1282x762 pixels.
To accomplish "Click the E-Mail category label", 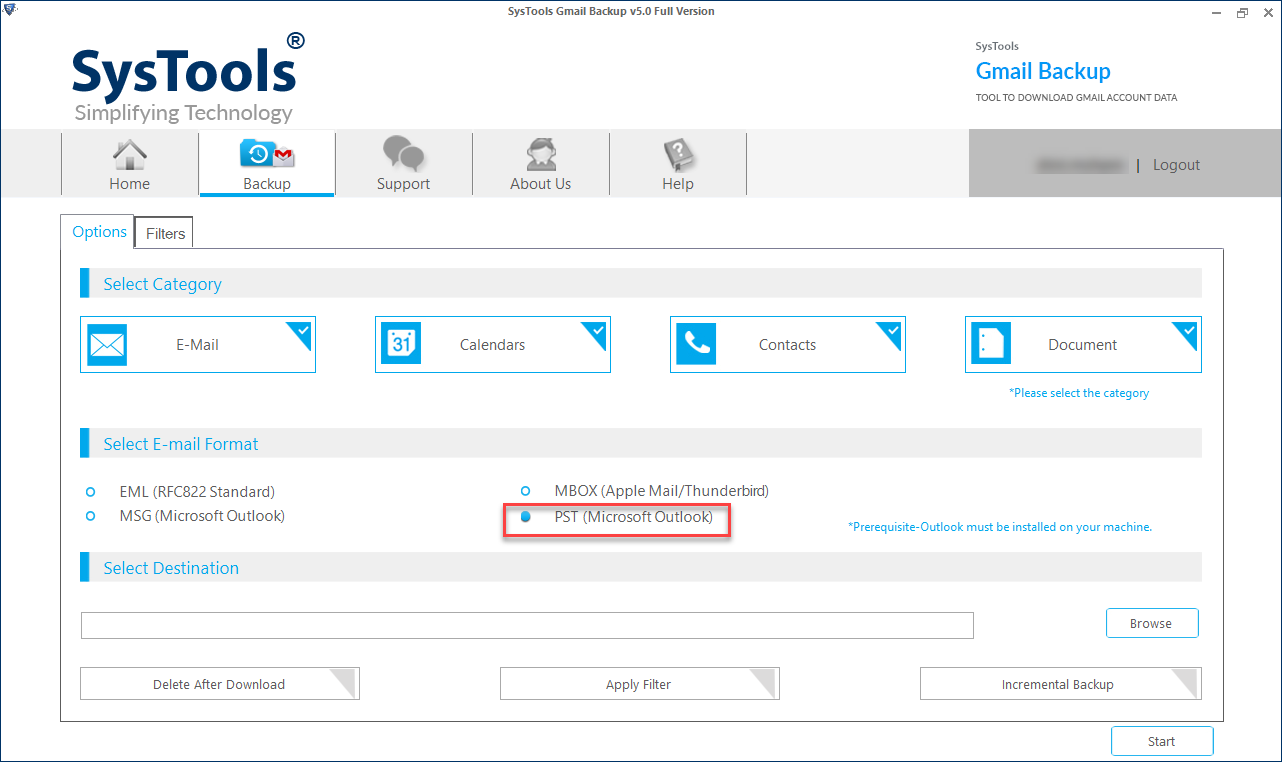I will click(x=197, y=345).
